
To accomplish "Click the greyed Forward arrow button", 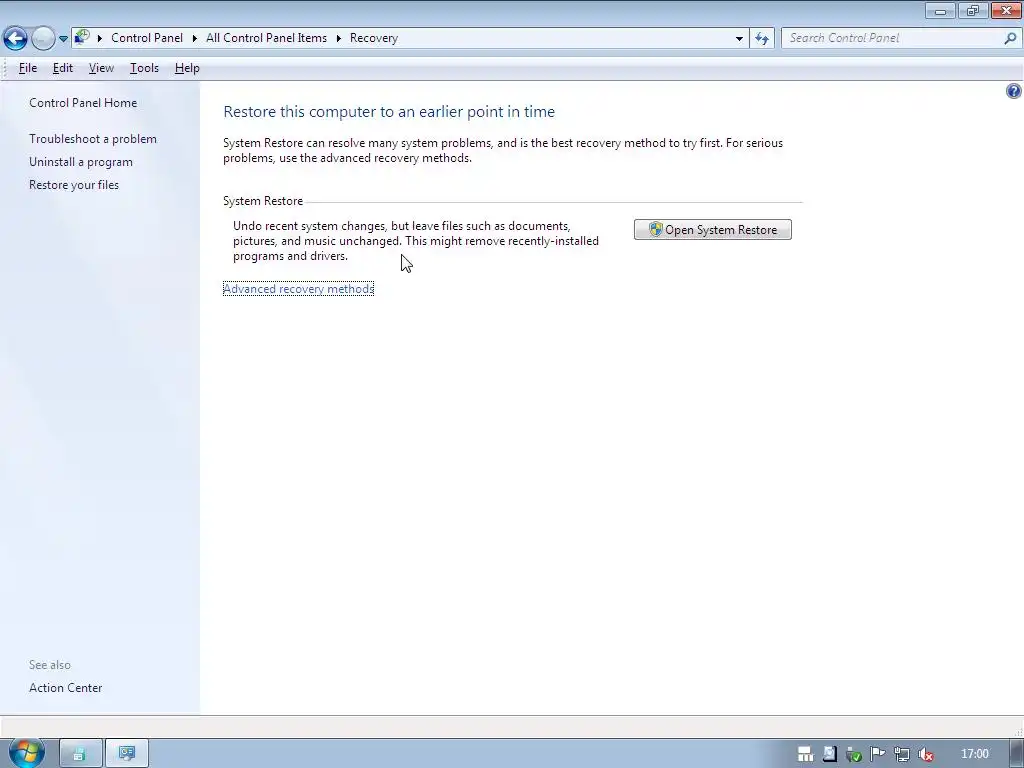I will pyautogui.click(x=43, y=39).
